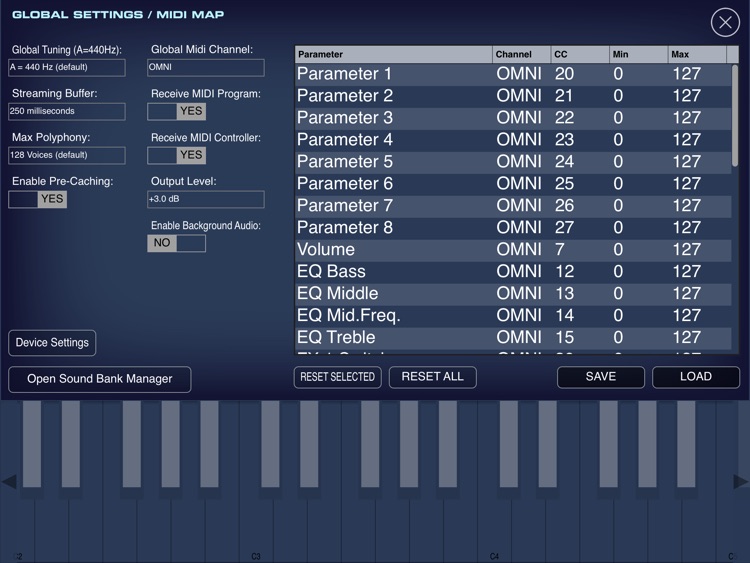Image resolution: width=750 pixels, height=563 pixels.
Task: Save the MIDI map
Action: 601,377
